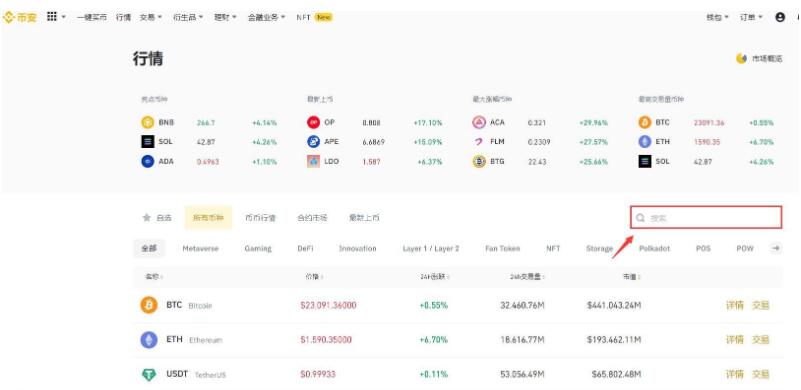Open the user profile icon
The height and width of the screenshot is (390, 801).
pyautogui.click(x=780, y=17)
